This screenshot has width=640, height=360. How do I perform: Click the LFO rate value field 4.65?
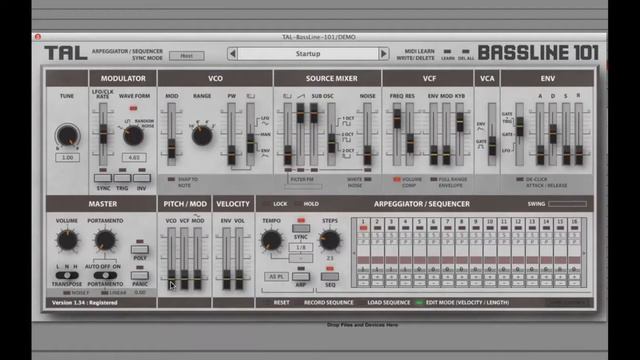click(134, 157)
